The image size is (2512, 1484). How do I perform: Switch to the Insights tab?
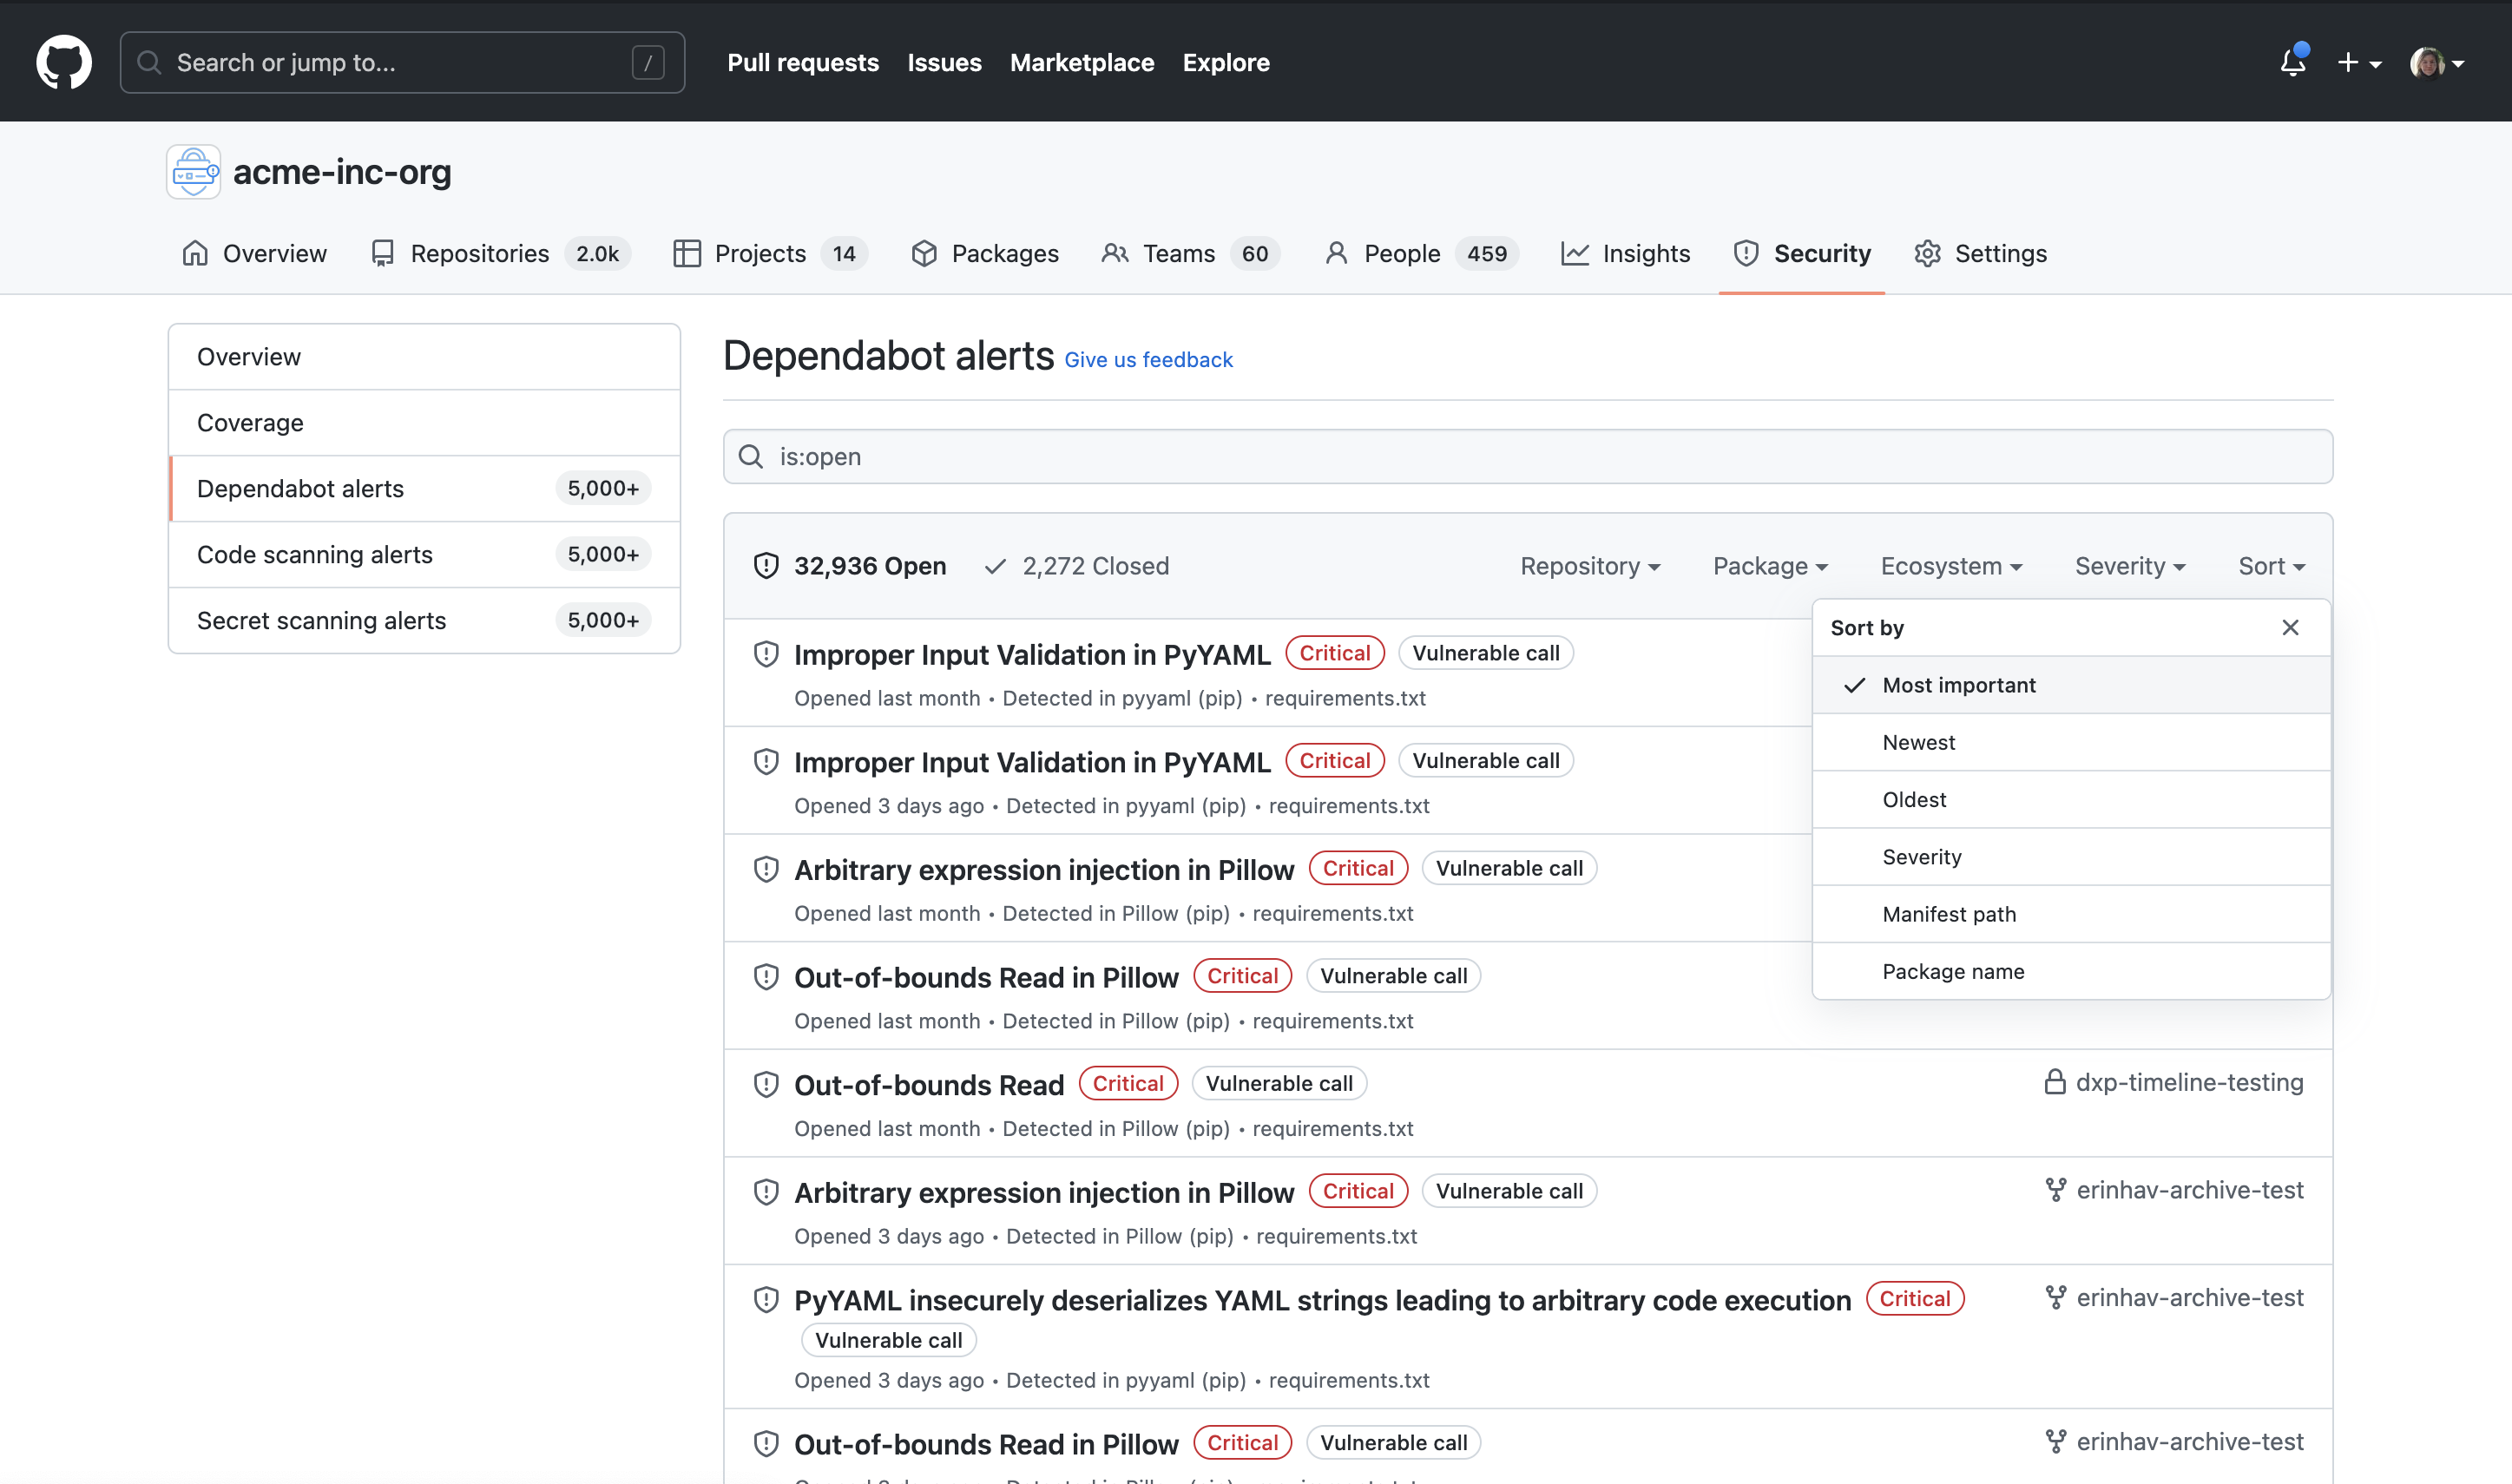[1626, 254]
